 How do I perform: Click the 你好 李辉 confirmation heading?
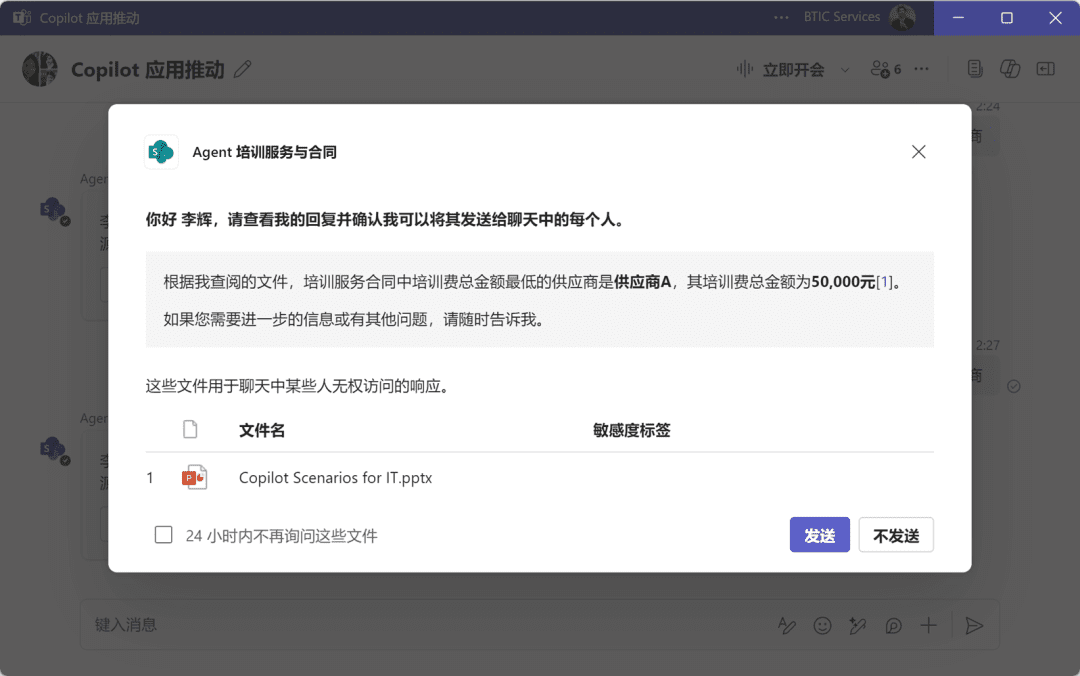(386, 220)
